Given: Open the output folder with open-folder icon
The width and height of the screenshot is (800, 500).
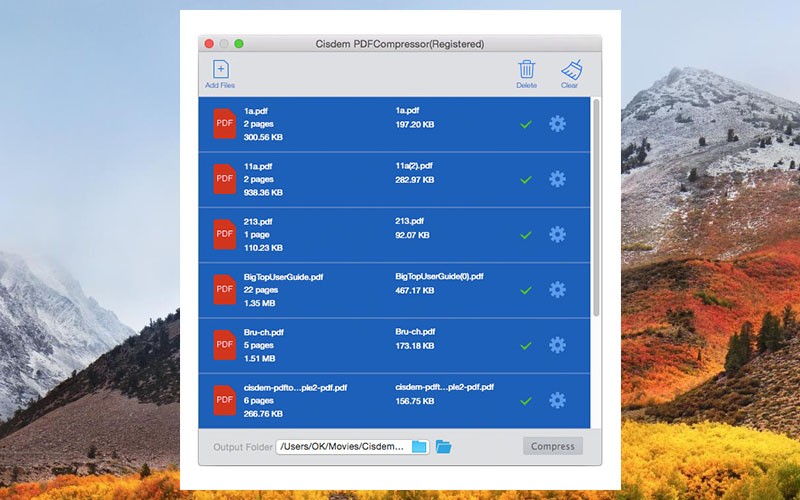Looking at the screenshot, I should click(x=443, y=446).
